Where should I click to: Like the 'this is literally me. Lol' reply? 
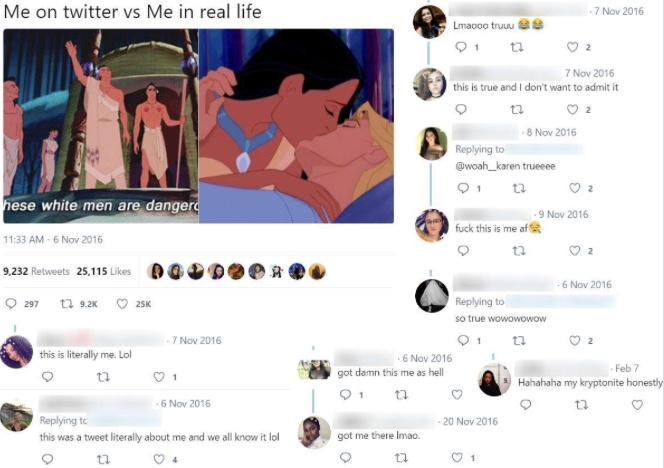point(159,377)
